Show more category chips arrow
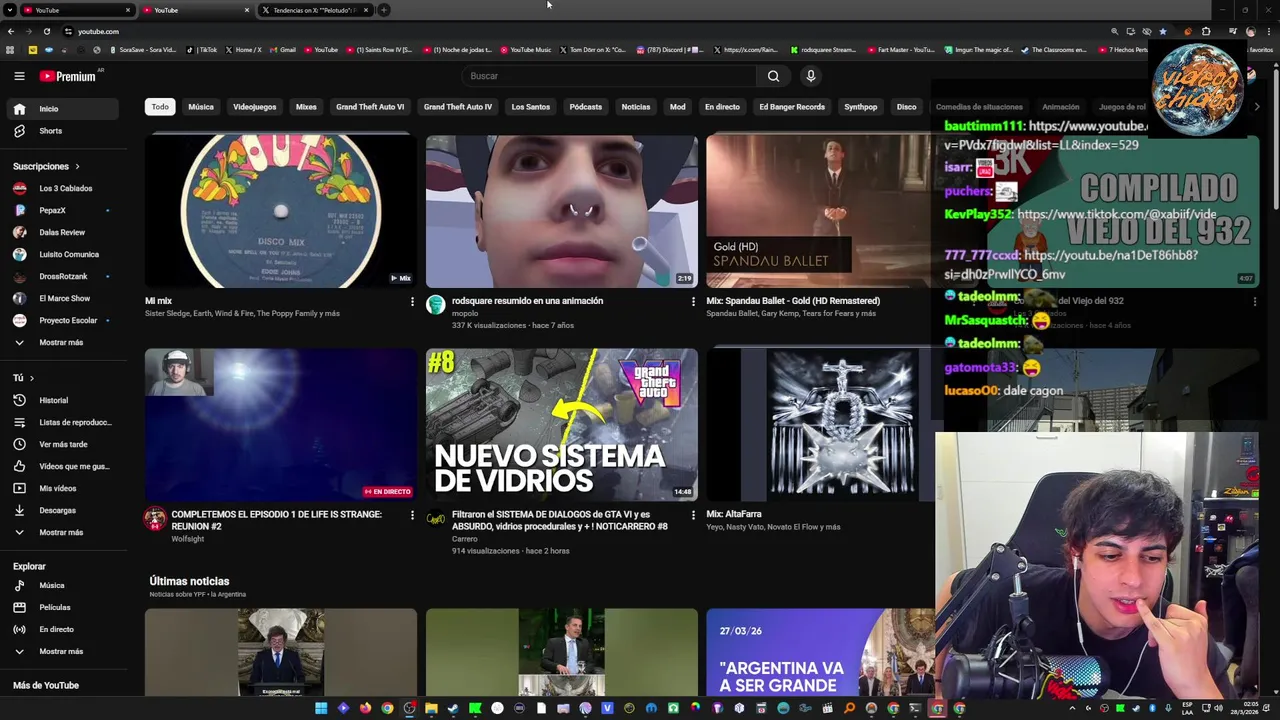 [1257, 107]
